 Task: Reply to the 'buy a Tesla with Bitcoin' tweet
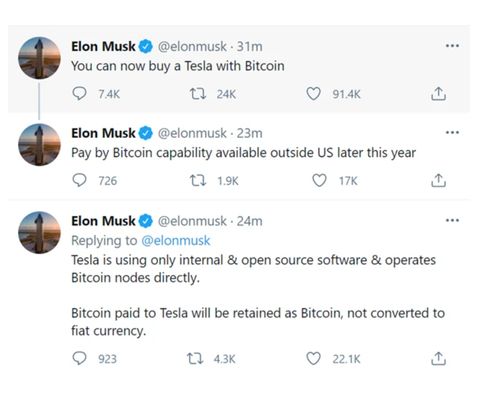79,94
